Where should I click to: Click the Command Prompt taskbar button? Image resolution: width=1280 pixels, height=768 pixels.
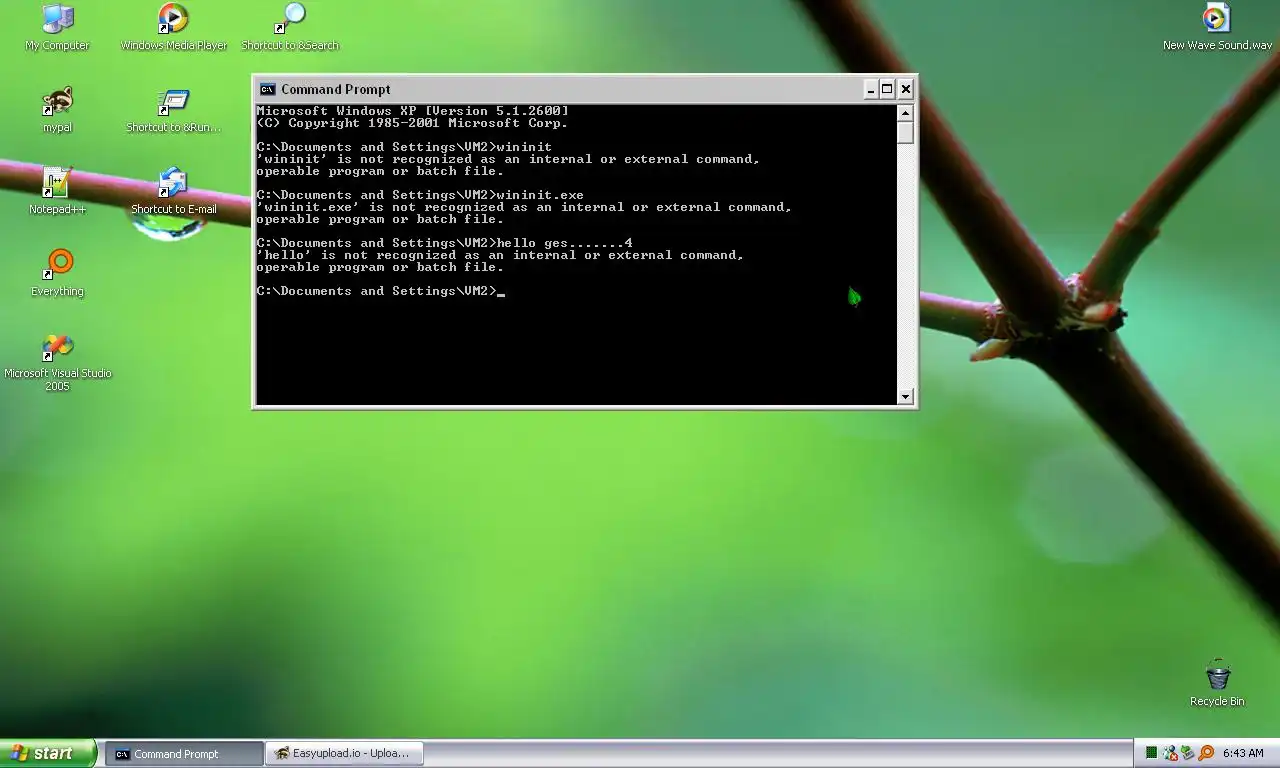coord(184,754)
